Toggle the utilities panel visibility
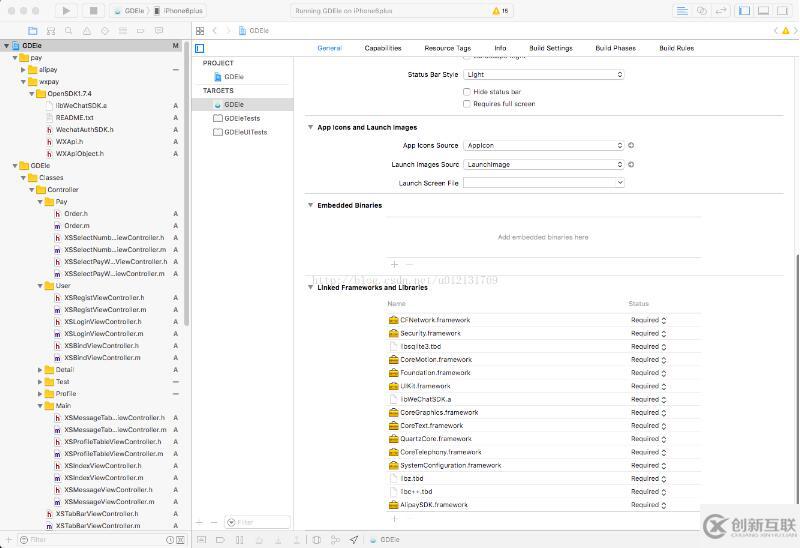The width and height of the screenshot is (800, 548). [x=782, y=11]
